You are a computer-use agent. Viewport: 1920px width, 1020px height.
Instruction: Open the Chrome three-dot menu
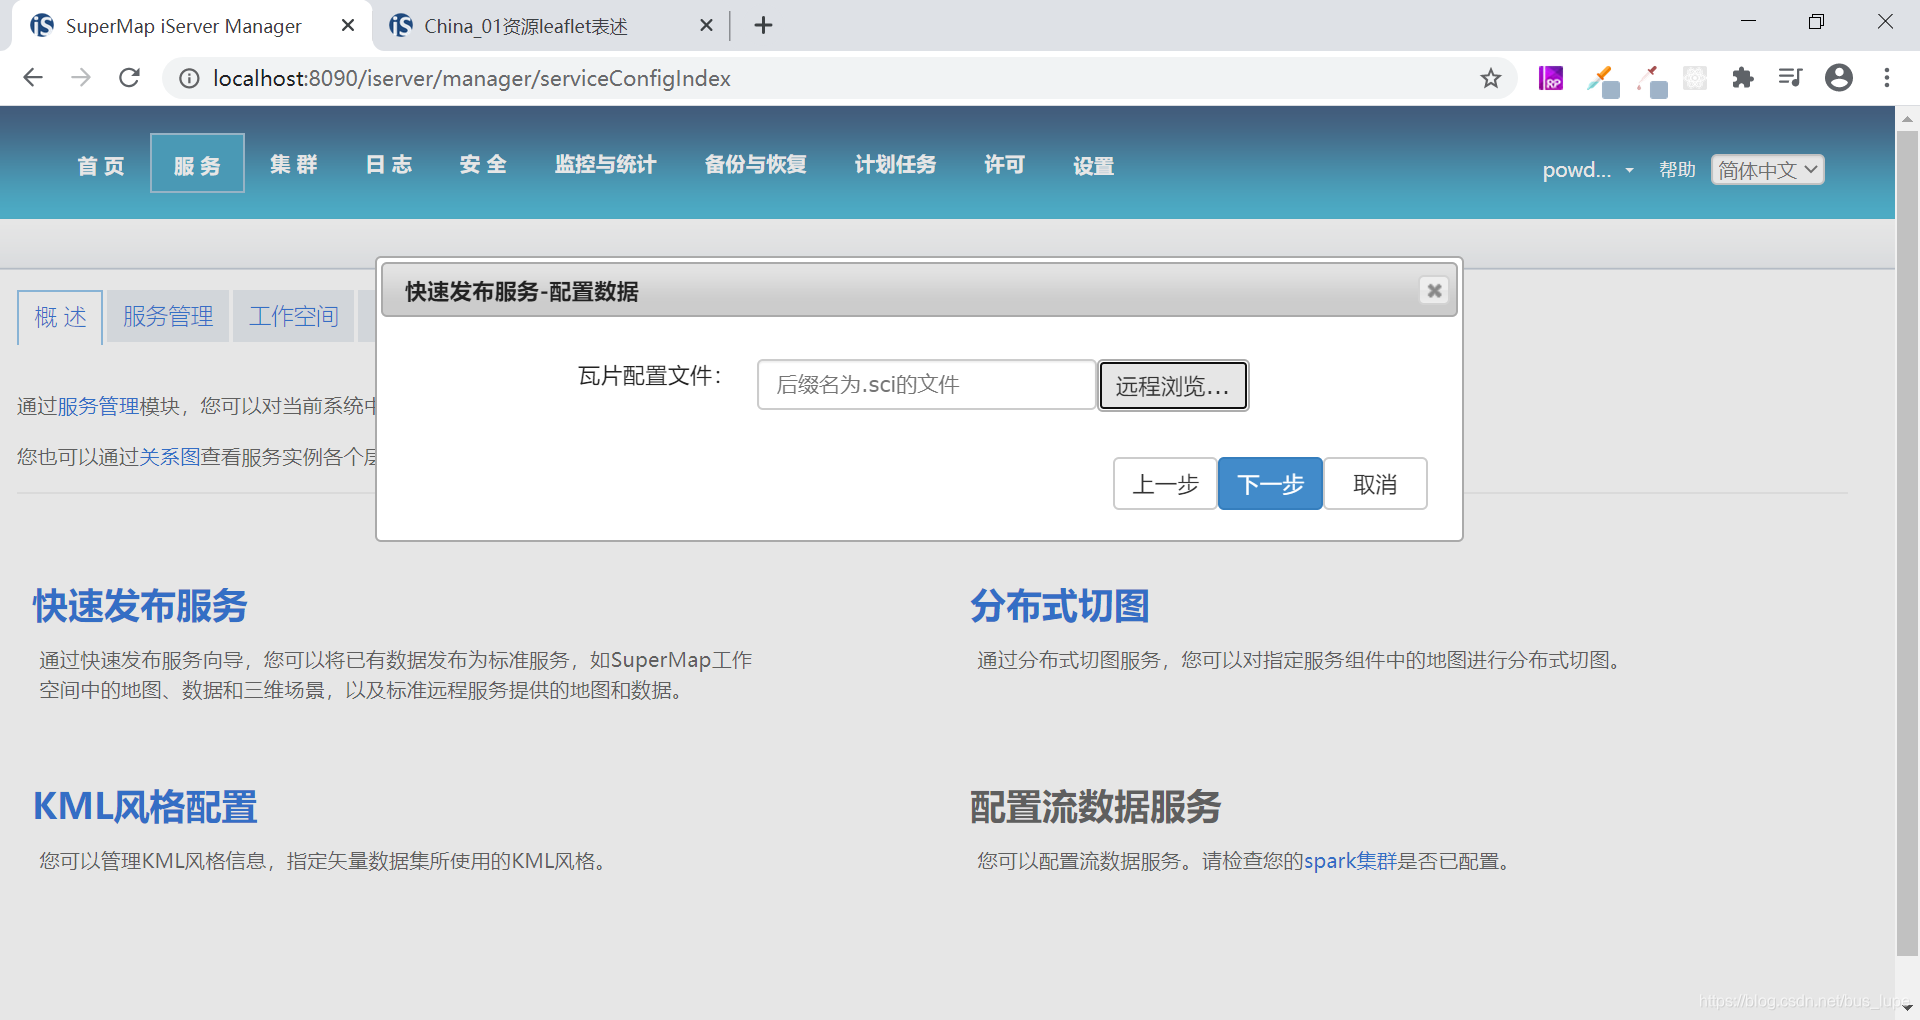pyautogui.click(x=1887, y=78)
